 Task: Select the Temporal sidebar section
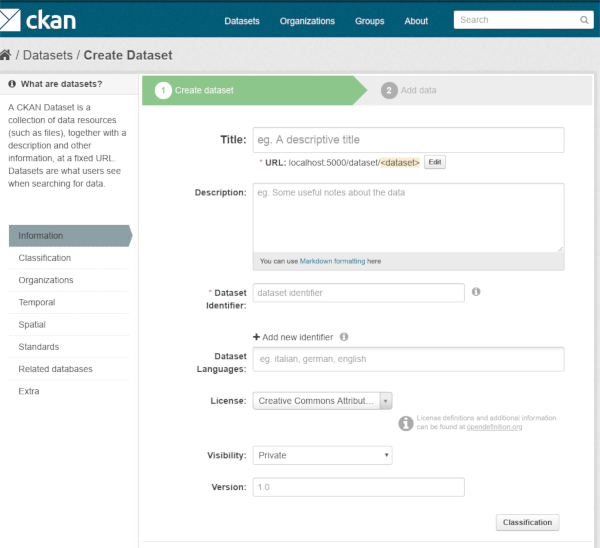pos(69,302)
